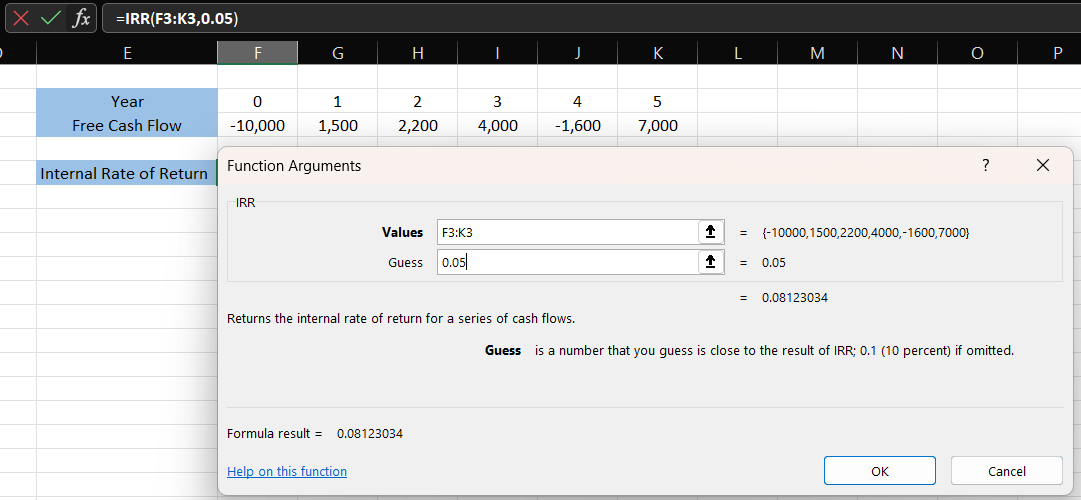1081x500 pixels.
Task: Select the Free Cash Flow label cell
Action: click(x=126, y=125)
